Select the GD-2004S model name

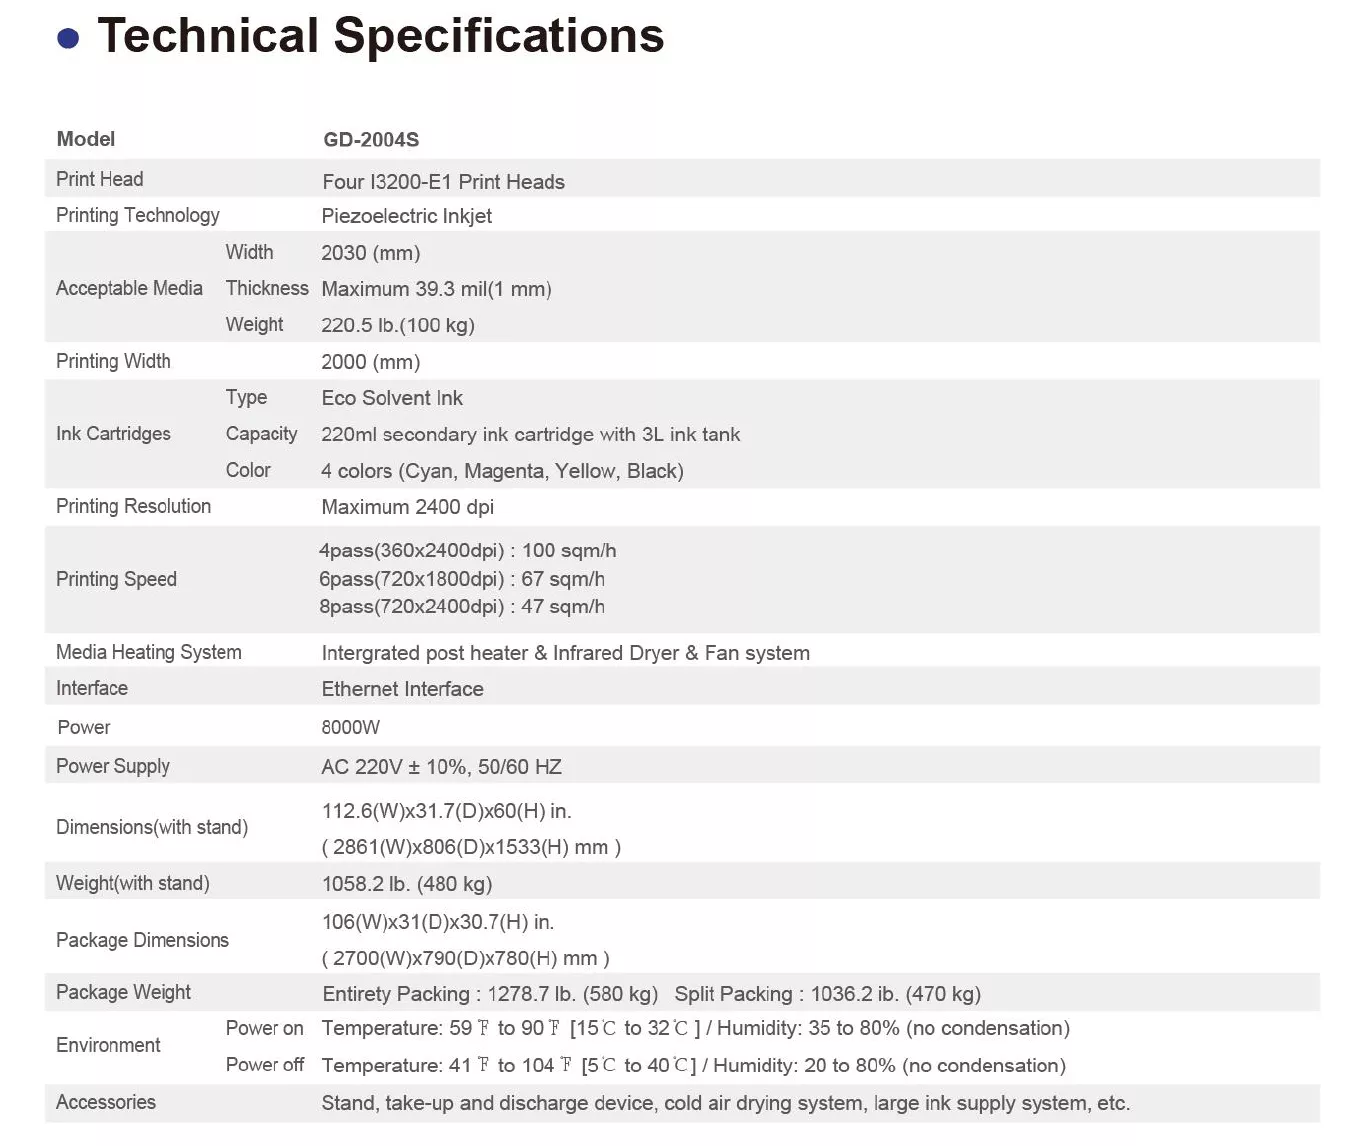click(371, 140)
